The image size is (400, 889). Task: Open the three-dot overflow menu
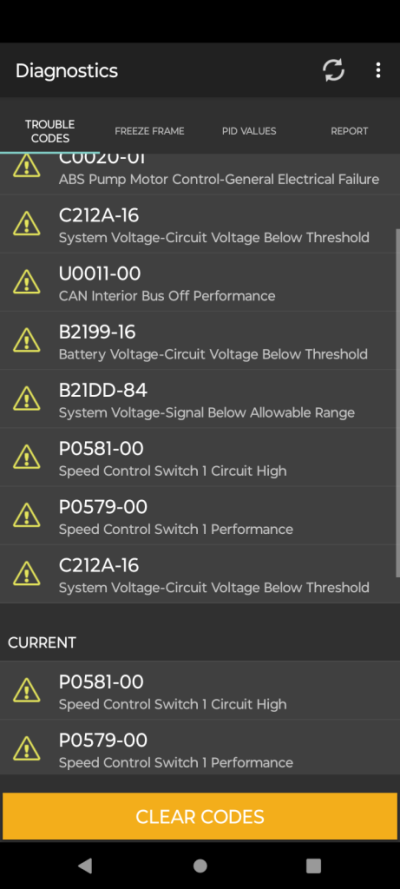378,70
